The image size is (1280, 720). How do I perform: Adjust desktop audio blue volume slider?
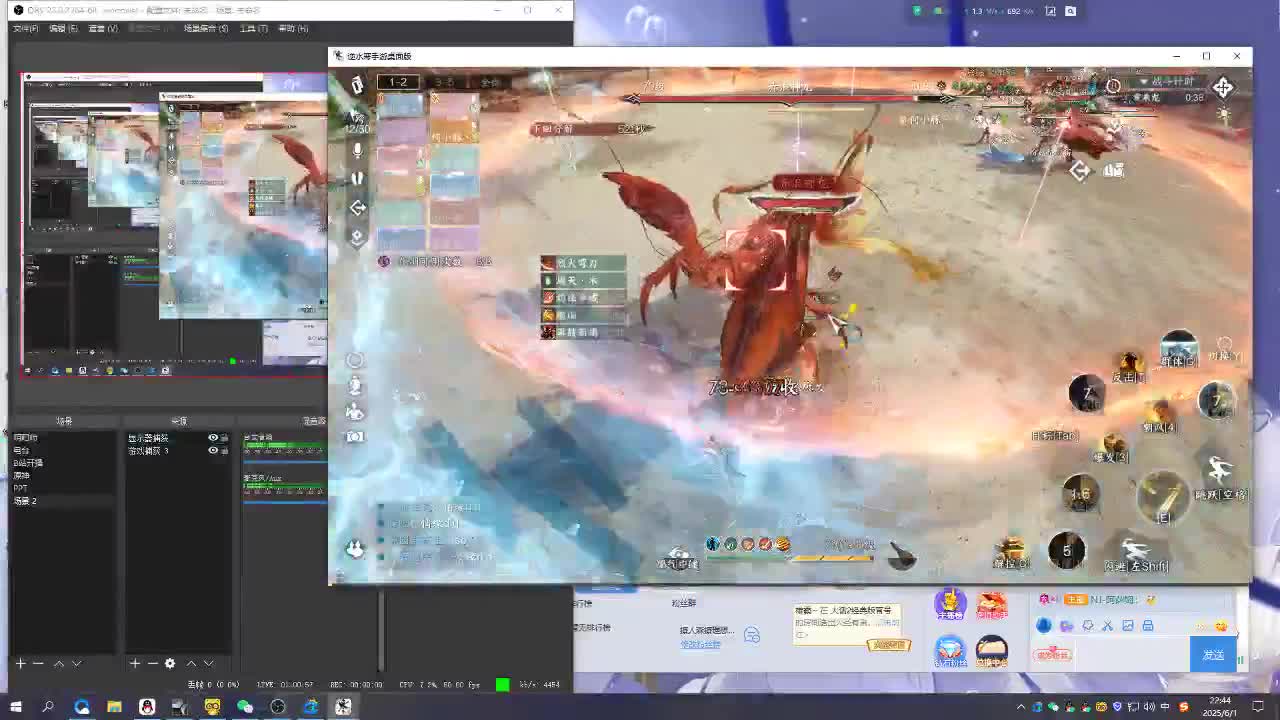pyautogui.click(x=285, y=462)
